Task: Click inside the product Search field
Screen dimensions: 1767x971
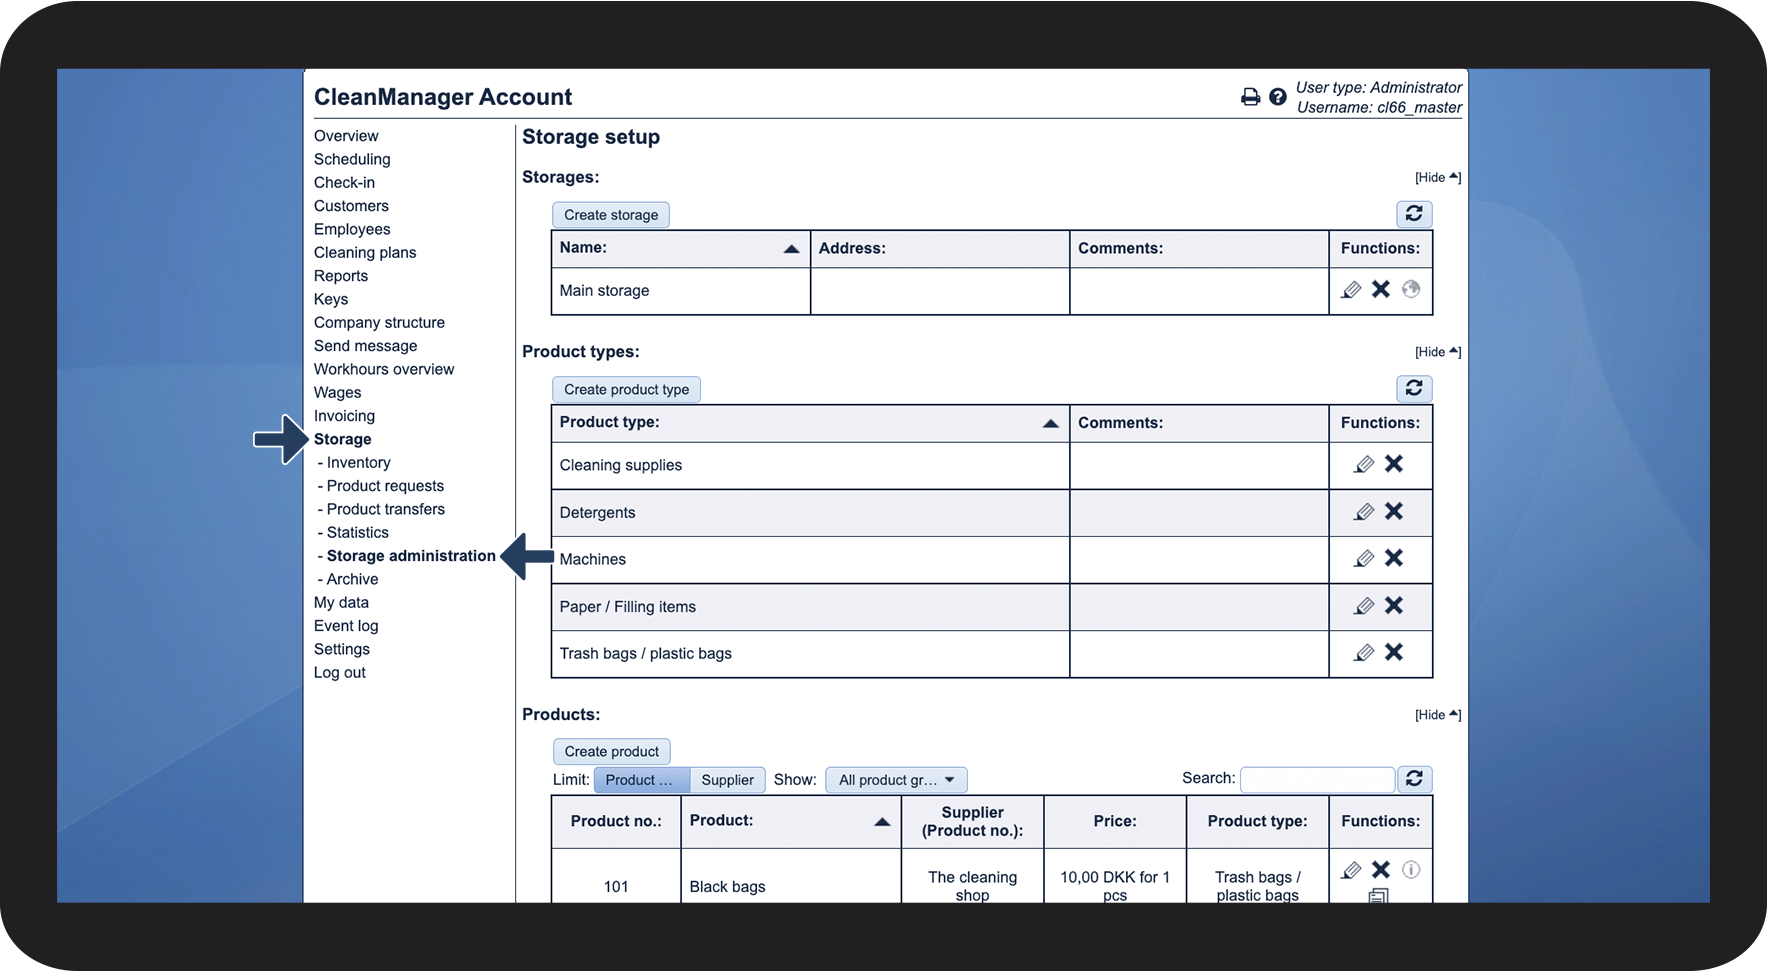Action: [1317, 779]
